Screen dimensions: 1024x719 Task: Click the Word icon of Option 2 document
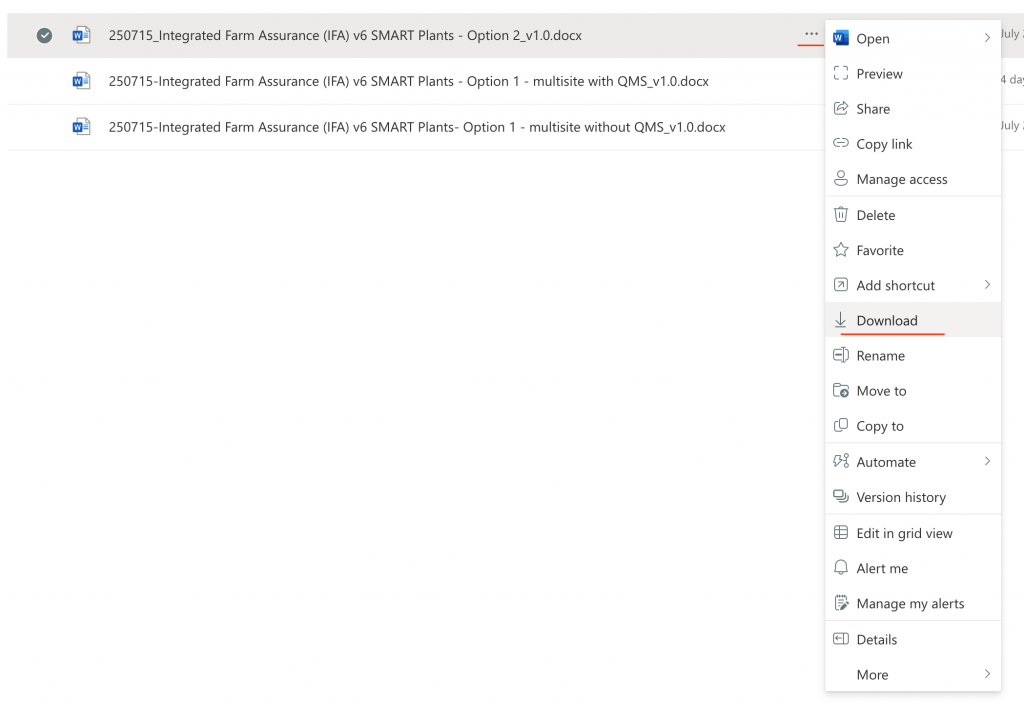pos(81,35)
